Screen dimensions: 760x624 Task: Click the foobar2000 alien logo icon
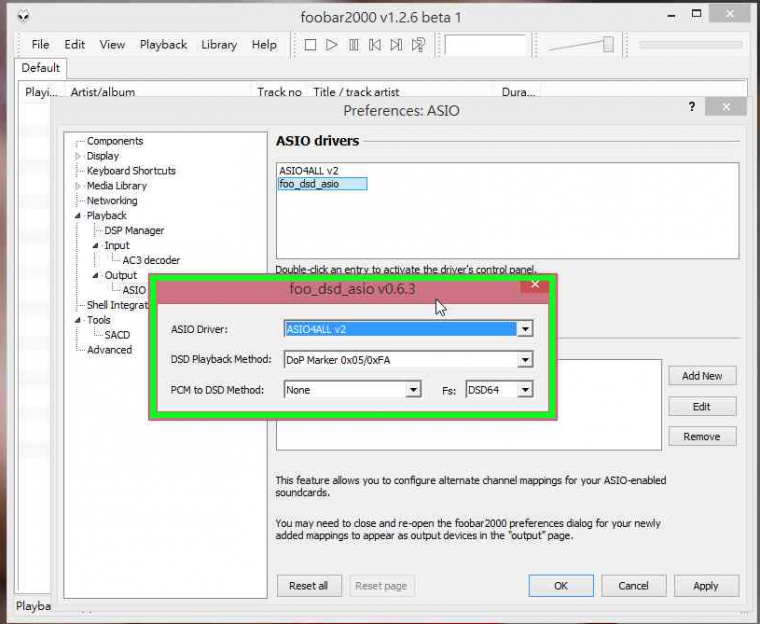(23, 17)
